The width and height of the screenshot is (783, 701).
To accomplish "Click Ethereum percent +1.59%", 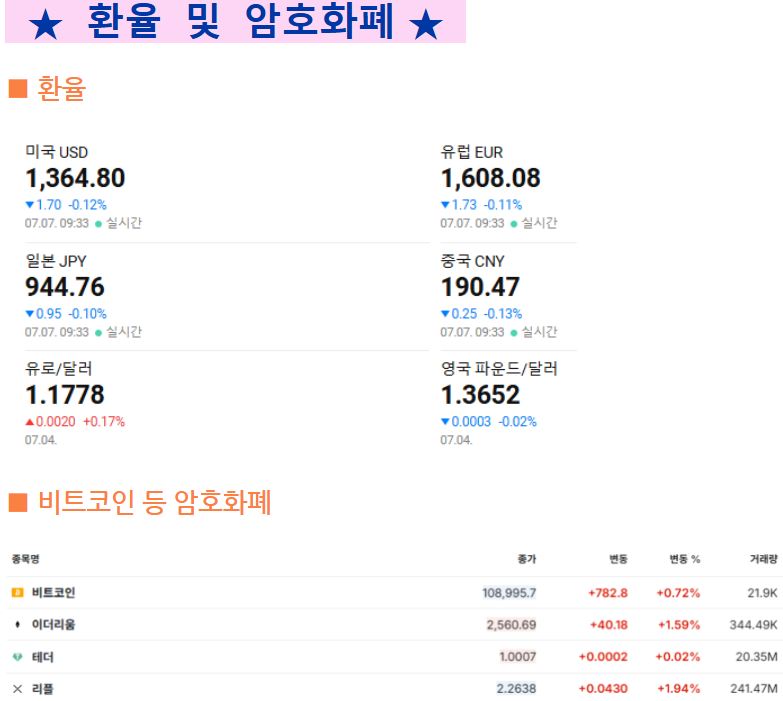I will click(679, 625).
